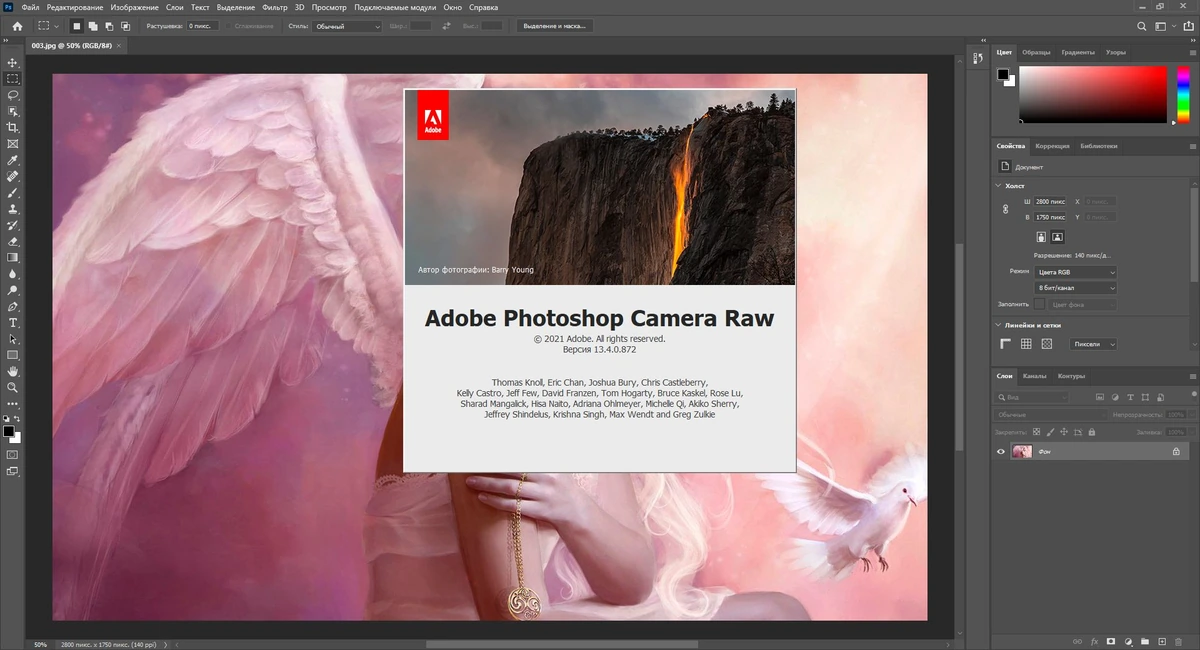The width and height of the screenshot is (1200, 650).
Task: Switch to the Каналы tab
Action: pos(1035,376)
